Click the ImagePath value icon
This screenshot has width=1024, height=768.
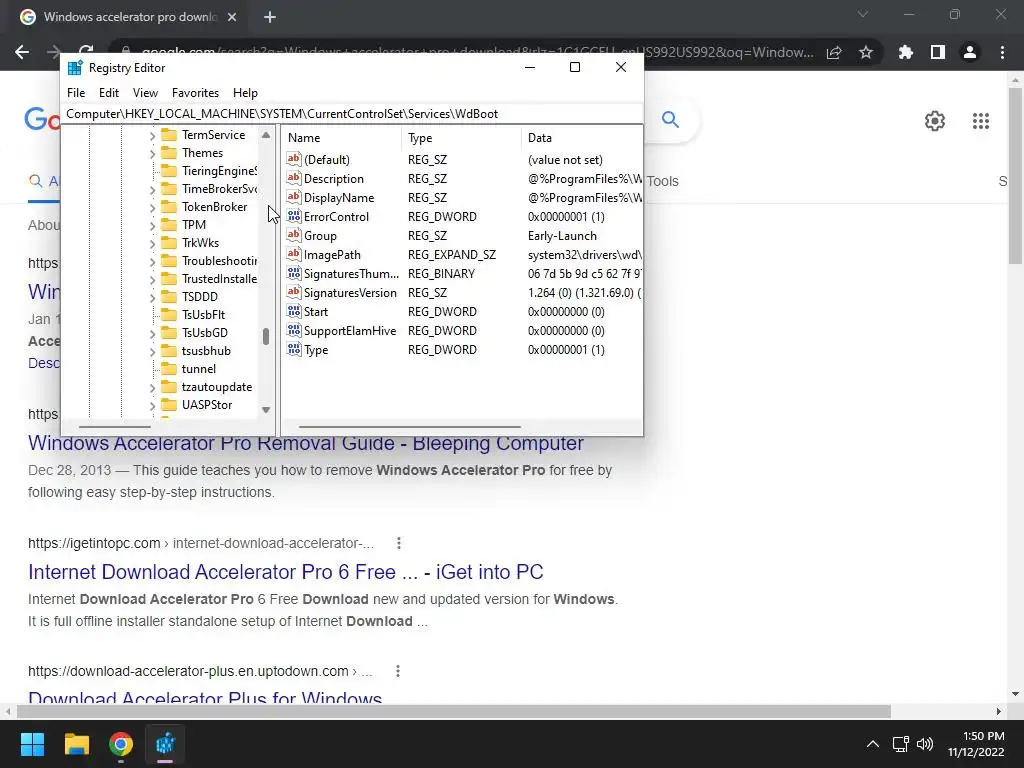click(294, 254)
